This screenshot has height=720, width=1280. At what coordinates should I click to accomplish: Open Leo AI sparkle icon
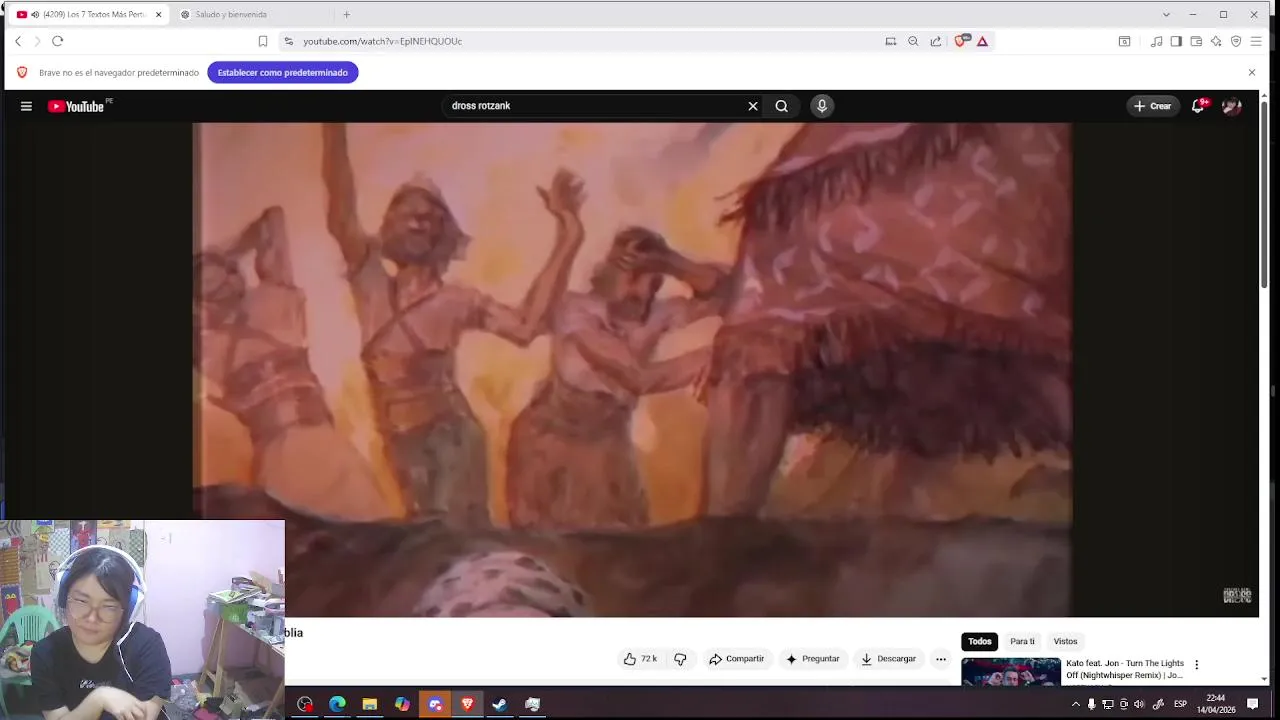click(x=1216, y=41)
